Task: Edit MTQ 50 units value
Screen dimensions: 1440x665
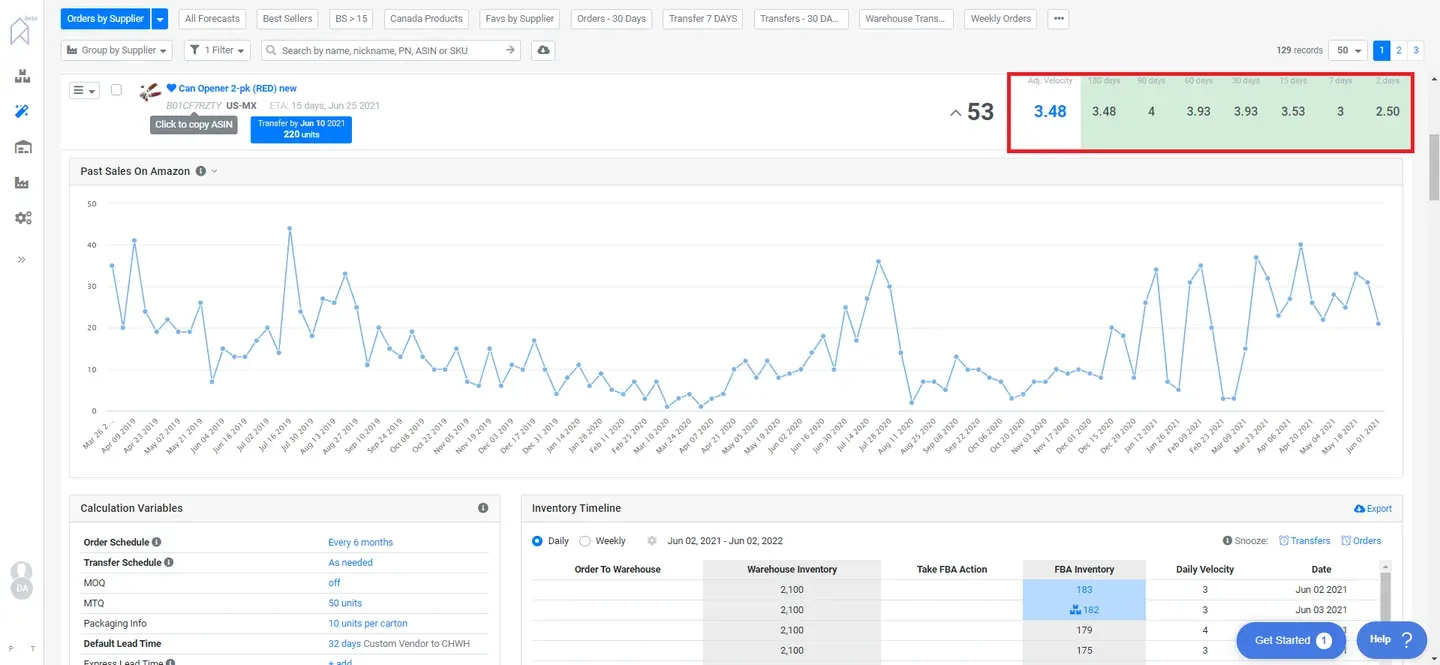Action: [345, 603]
